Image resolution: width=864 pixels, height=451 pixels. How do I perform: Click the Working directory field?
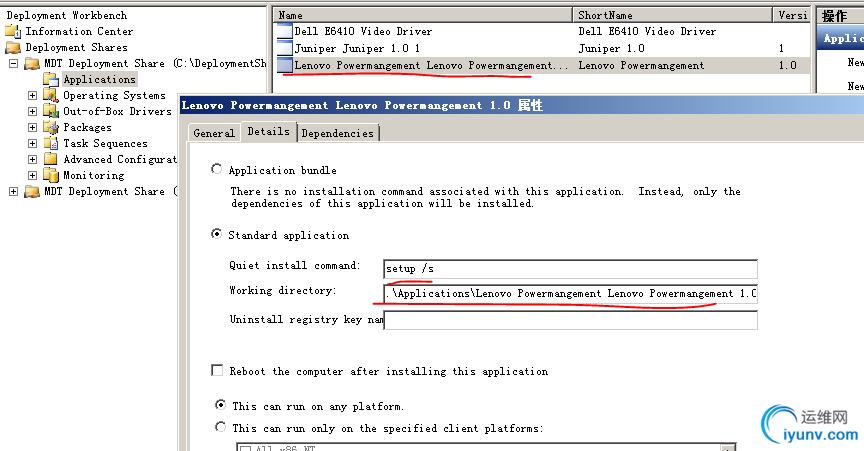(570, 294)
